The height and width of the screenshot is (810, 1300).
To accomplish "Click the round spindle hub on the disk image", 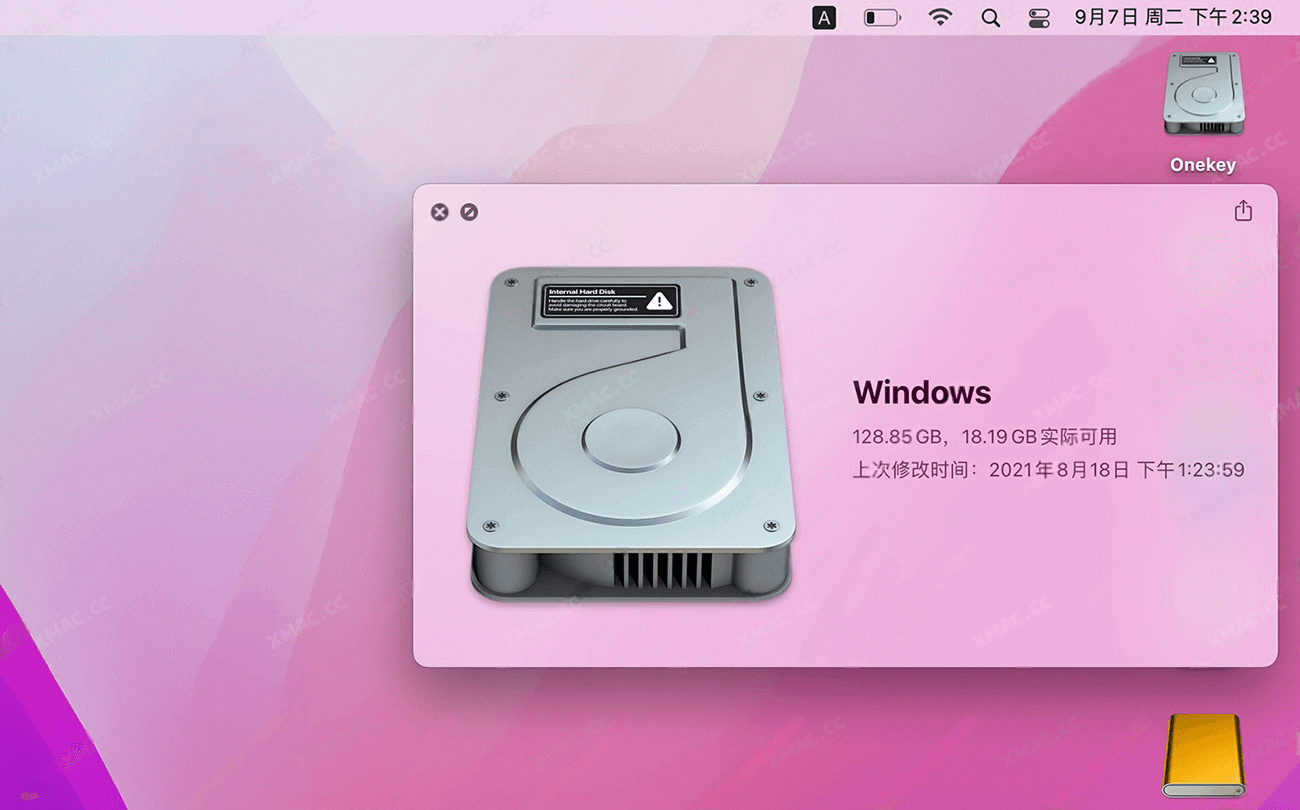I will (631, 440).
